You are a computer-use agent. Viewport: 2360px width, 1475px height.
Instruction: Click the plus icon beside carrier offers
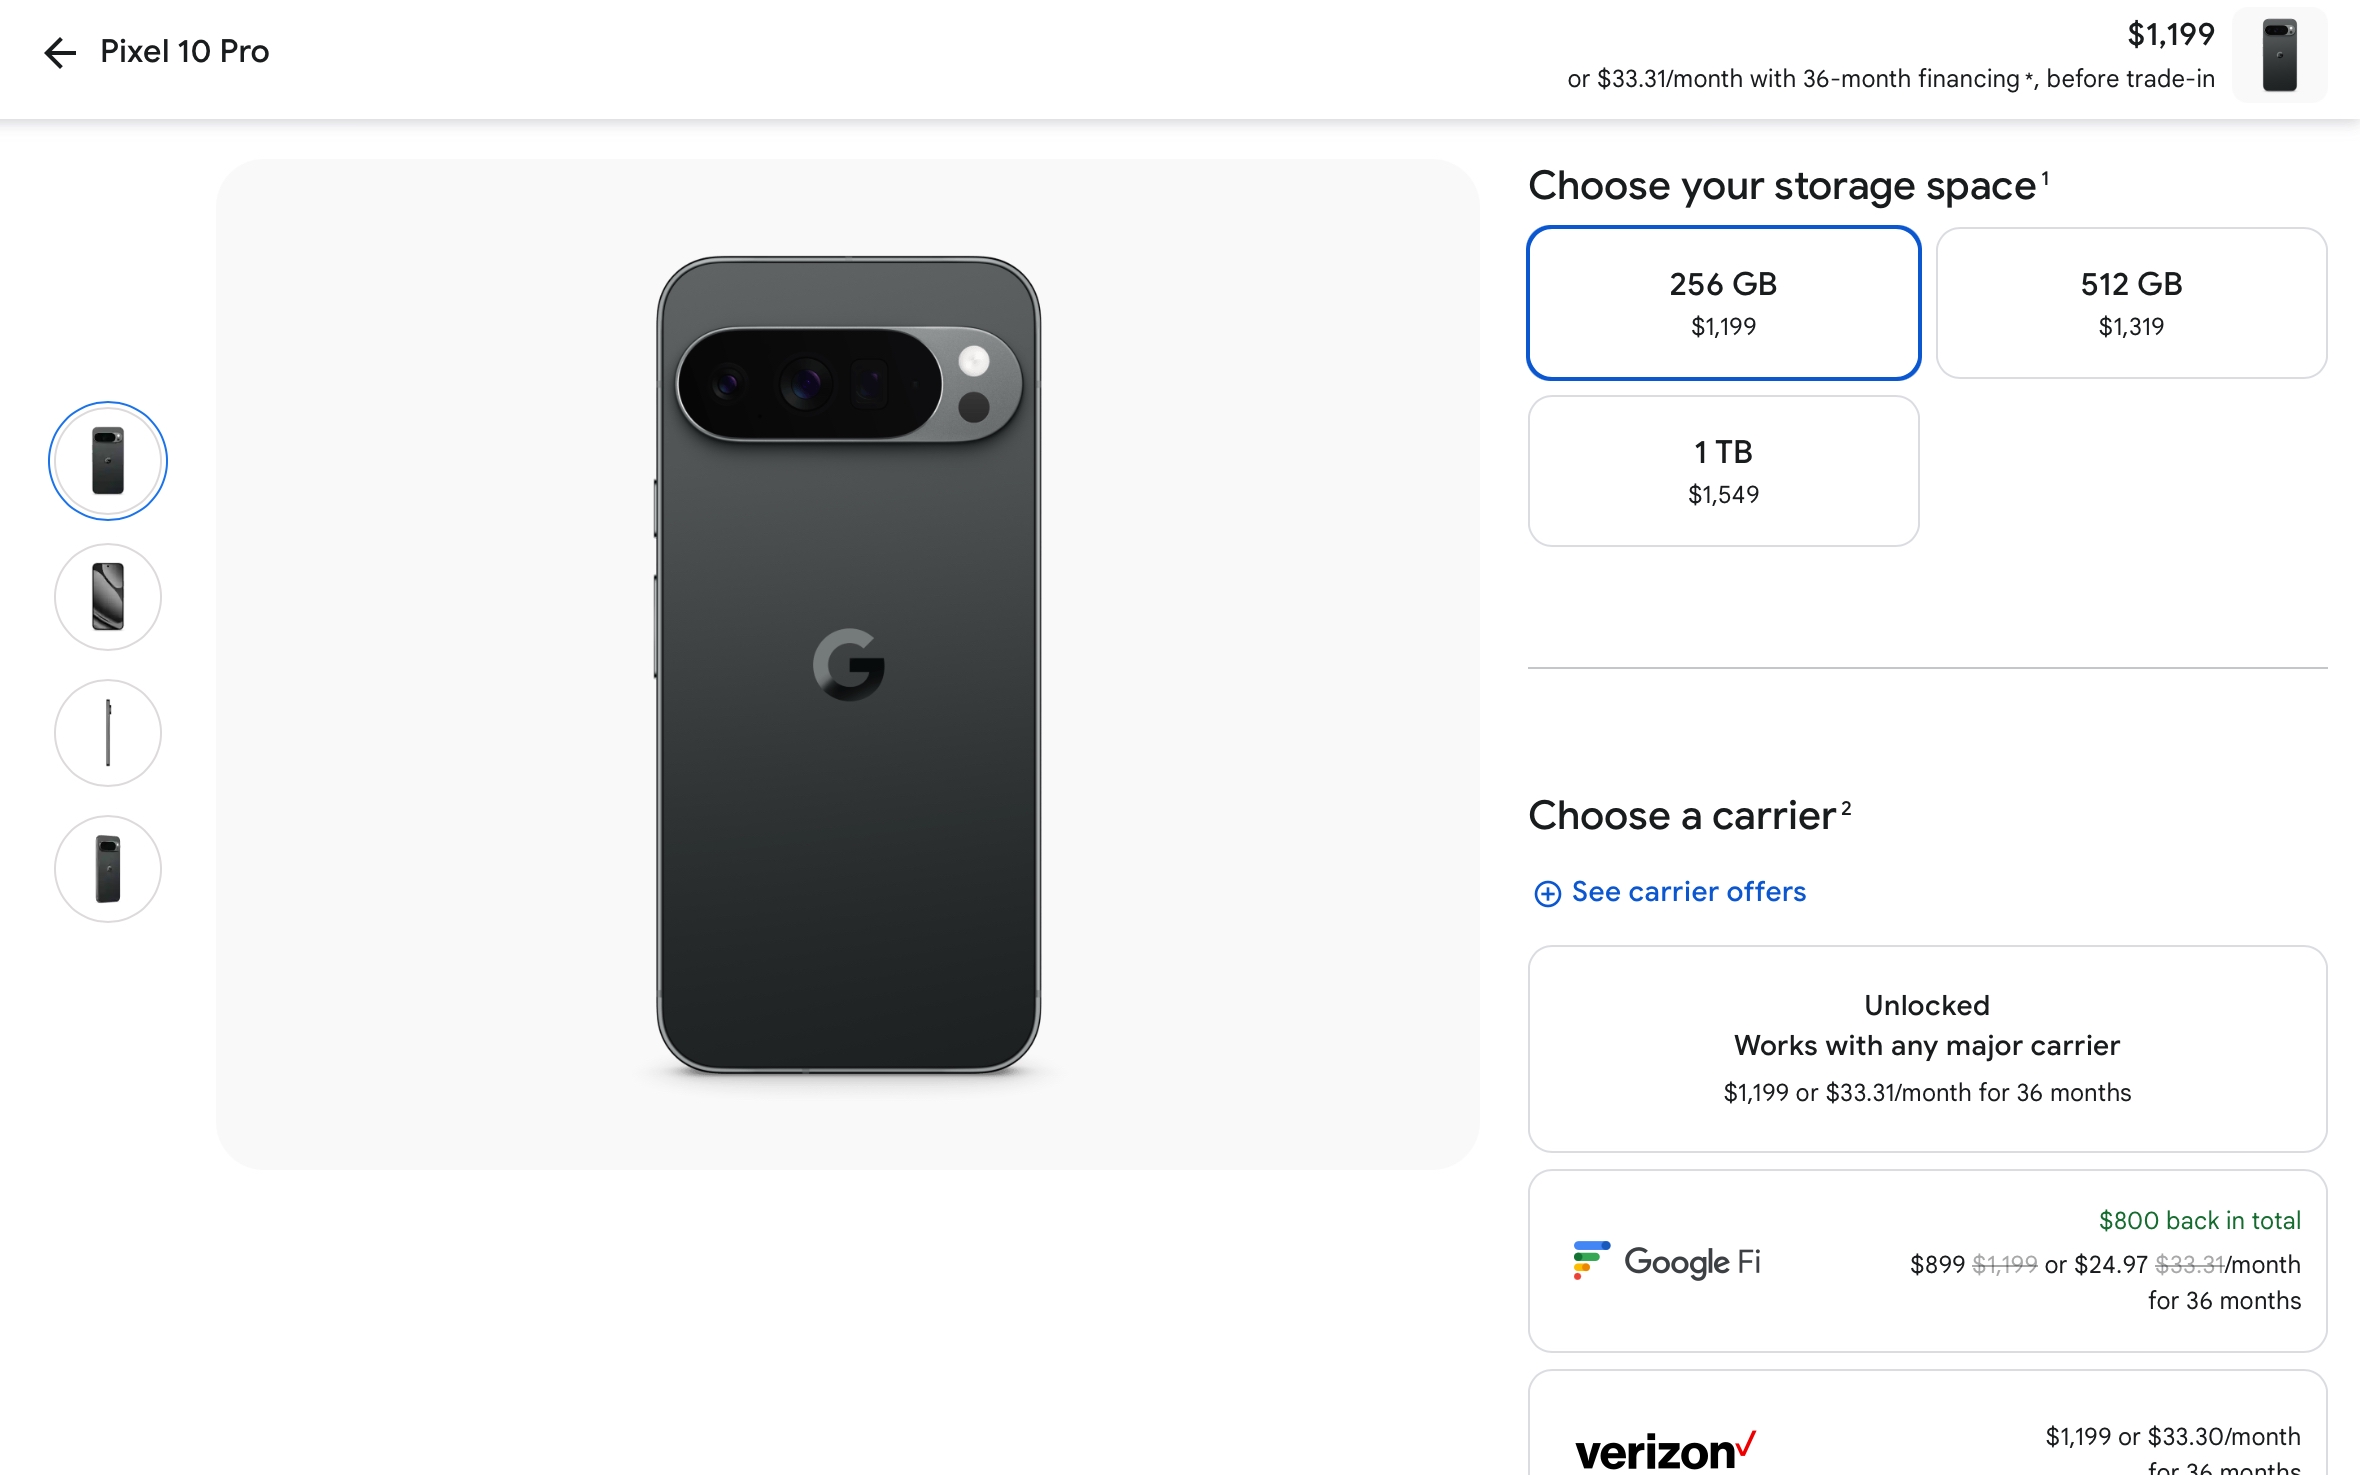[x=1547, y=893]
